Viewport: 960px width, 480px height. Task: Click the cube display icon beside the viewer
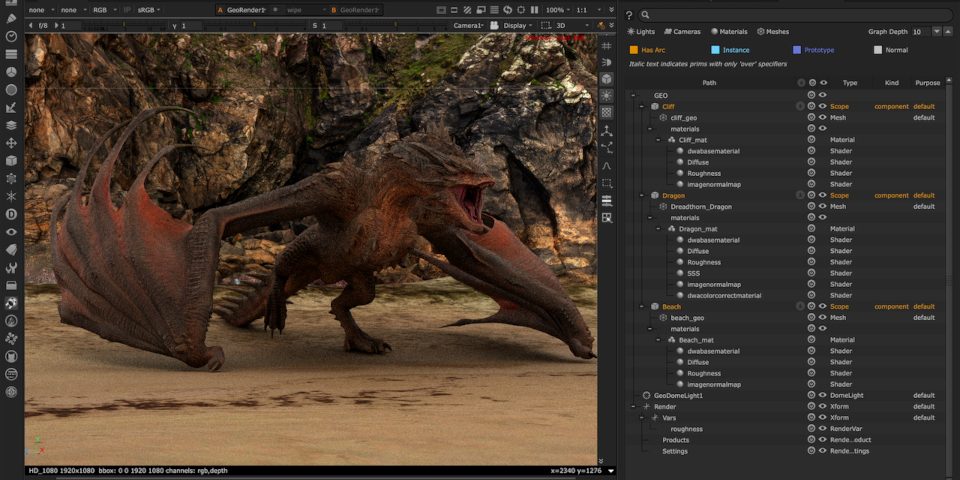pyautogui.click(x=606, y=79)
